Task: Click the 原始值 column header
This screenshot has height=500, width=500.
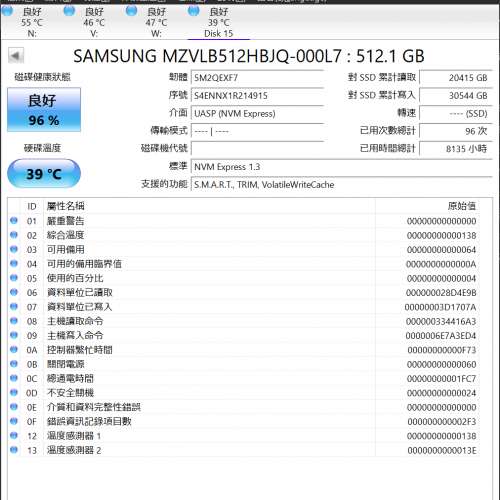Action: [462, 206]
